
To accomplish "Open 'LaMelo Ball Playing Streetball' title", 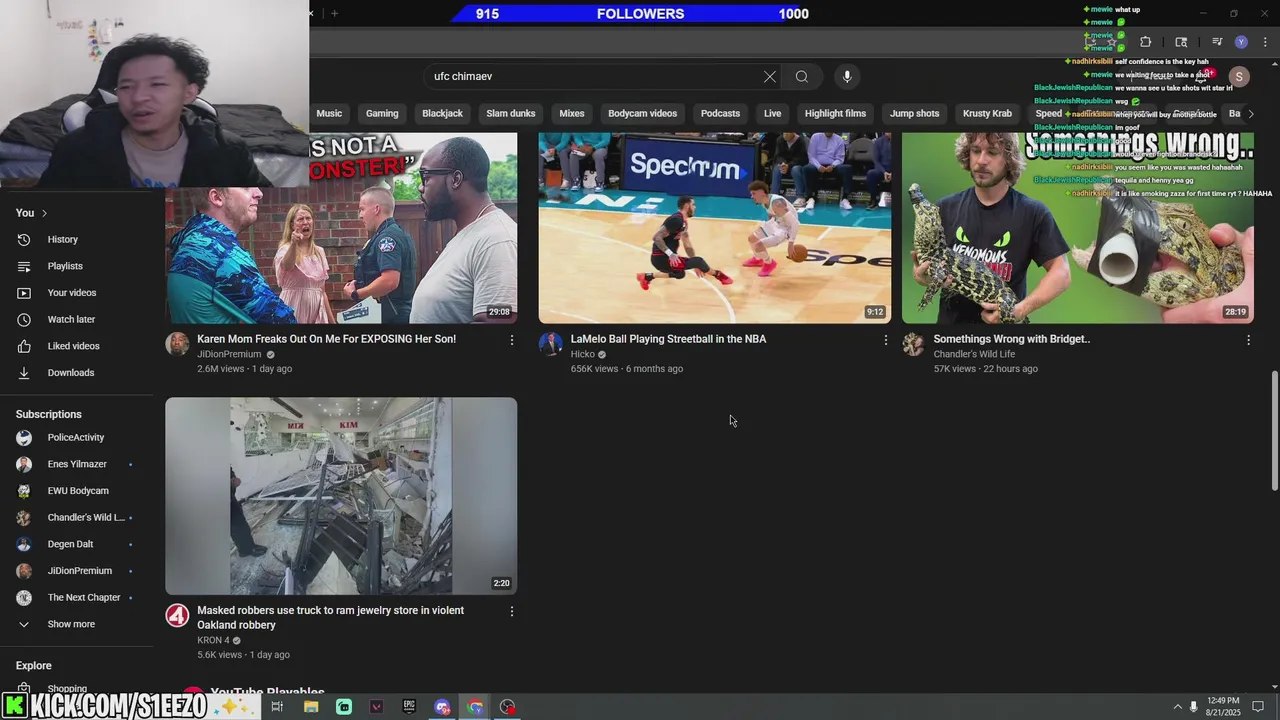I will (x=668, y=339).
